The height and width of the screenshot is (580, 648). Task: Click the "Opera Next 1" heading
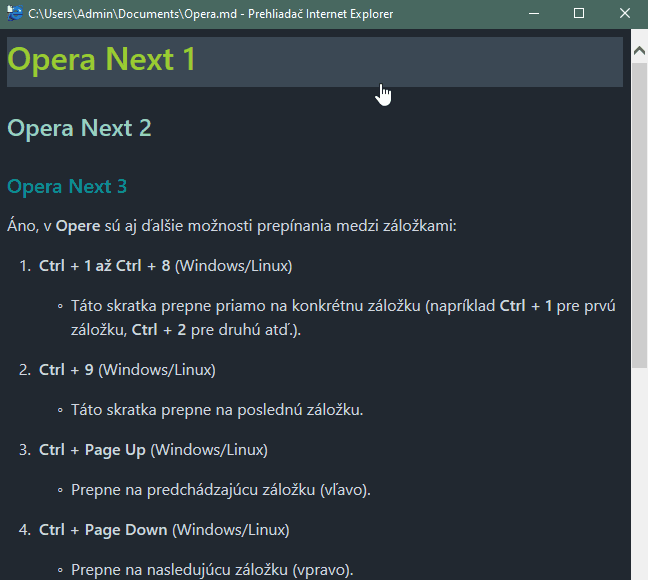click(102, 60)
